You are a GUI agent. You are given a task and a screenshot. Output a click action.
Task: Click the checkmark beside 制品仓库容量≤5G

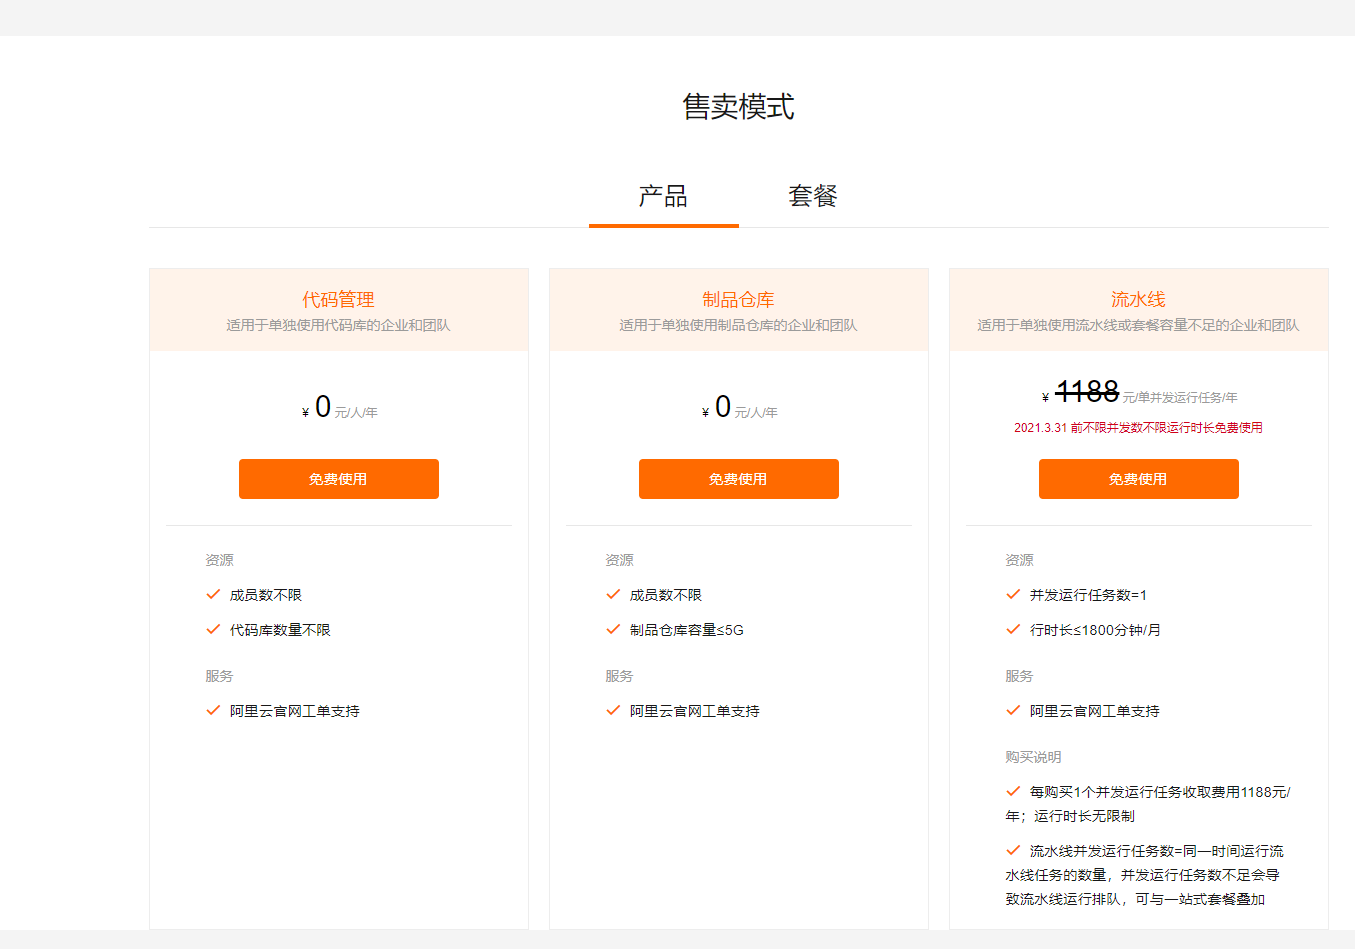click(612, 629)
